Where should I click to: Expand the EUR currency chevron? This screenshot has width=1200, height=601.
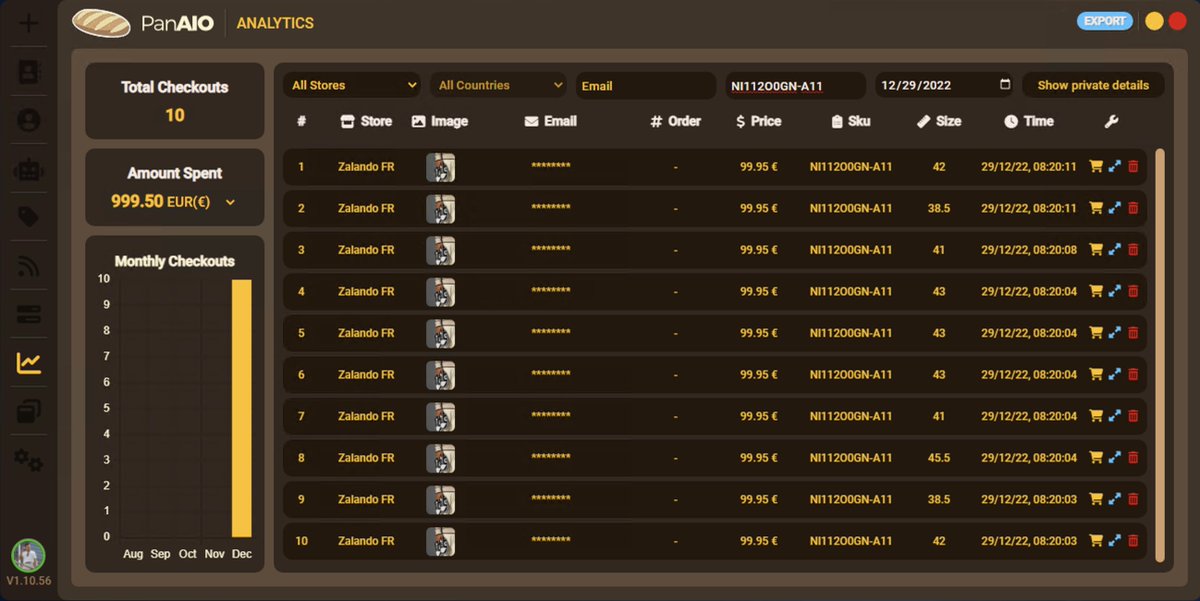pyautogui.click(x=231, y=202)
